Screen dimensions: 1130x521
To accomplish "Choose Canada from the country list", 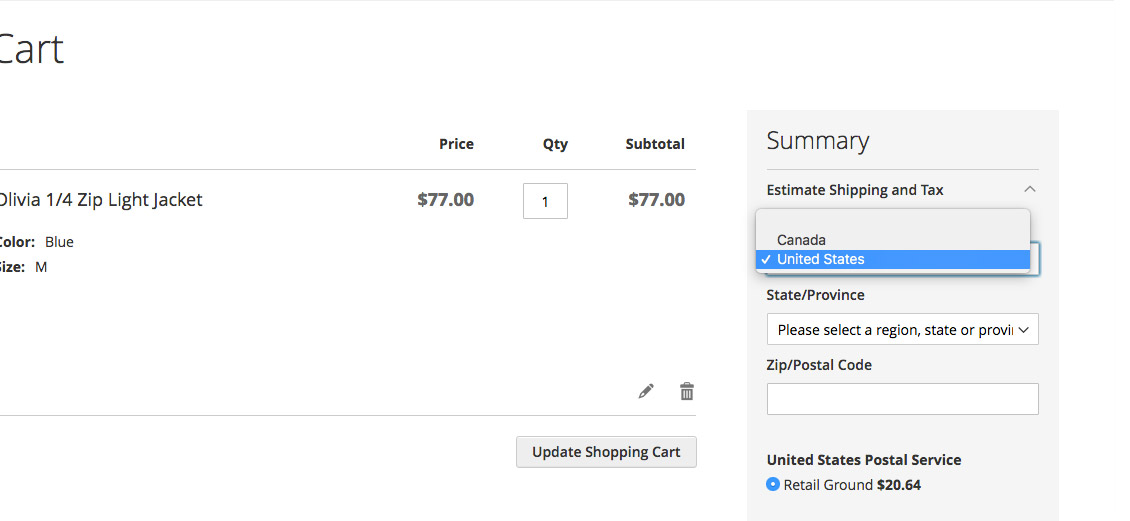I will tap(801, 240).
